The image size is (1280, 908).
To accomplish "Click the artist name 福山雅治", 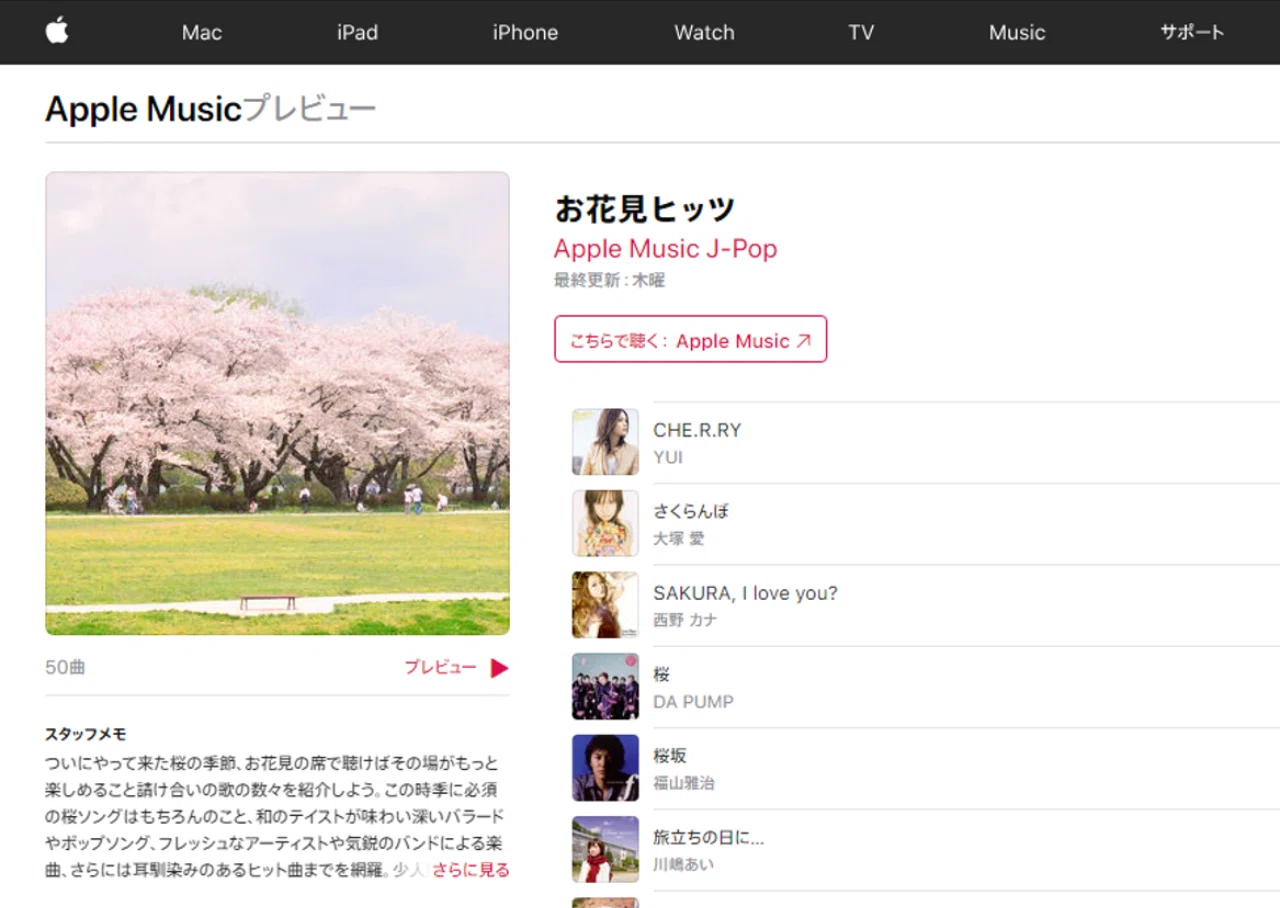I will tap(684, 783).
